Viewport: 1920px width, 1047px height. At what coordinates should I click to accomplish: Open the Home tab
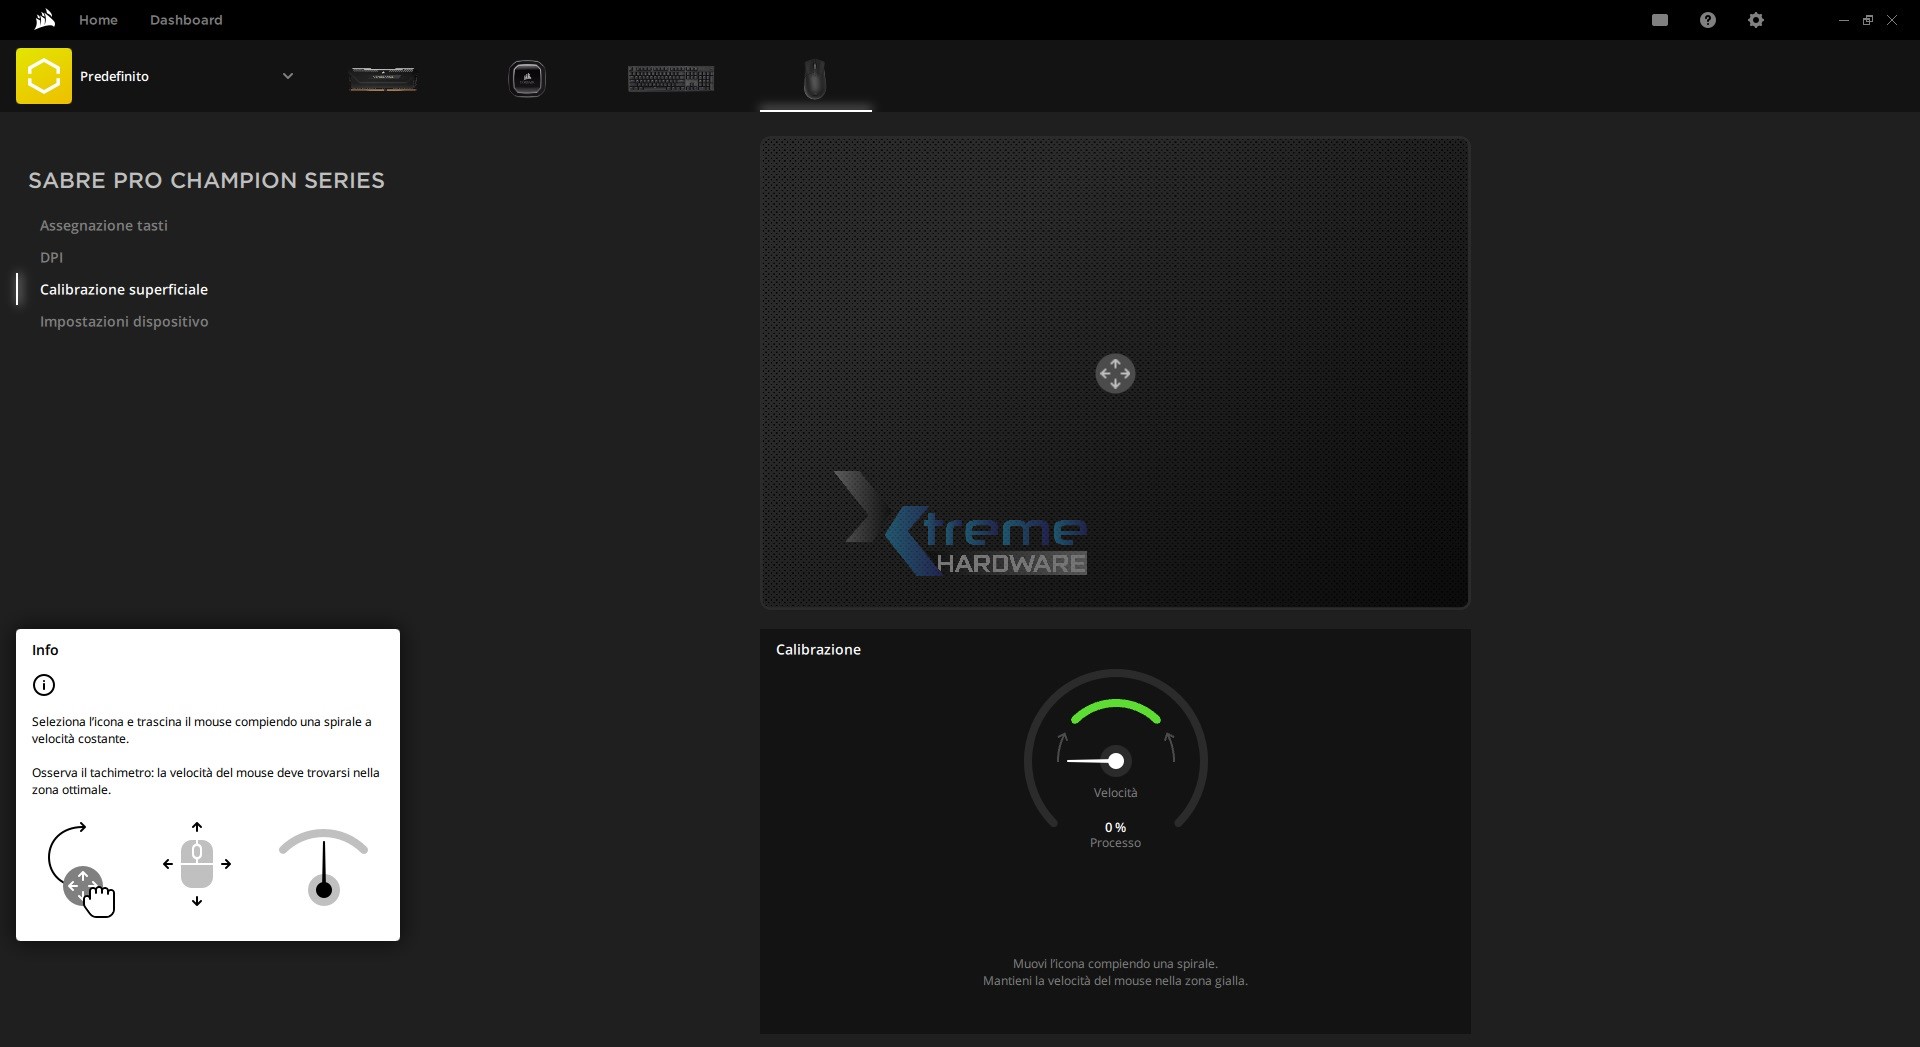pyautogui.click(x=98, y=20)
